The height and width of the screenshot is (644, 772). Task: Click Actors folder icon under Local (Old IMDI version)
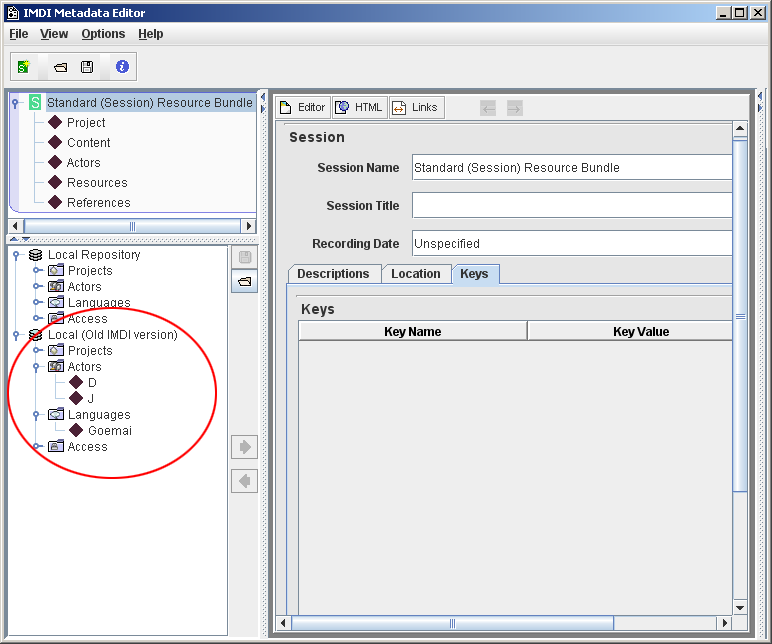(56, 366)
